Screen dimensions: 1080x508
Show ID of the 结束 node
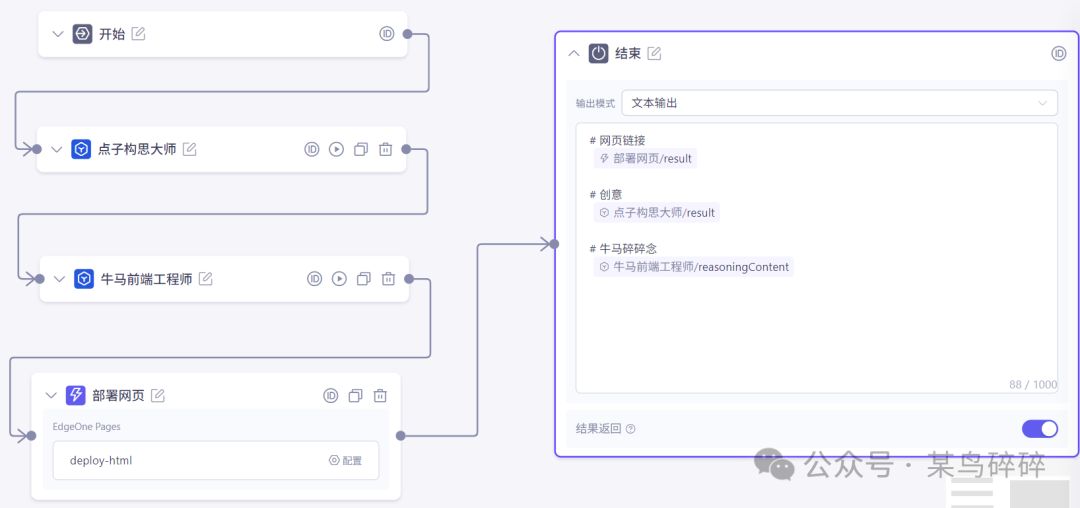[x=1058, y=54]
